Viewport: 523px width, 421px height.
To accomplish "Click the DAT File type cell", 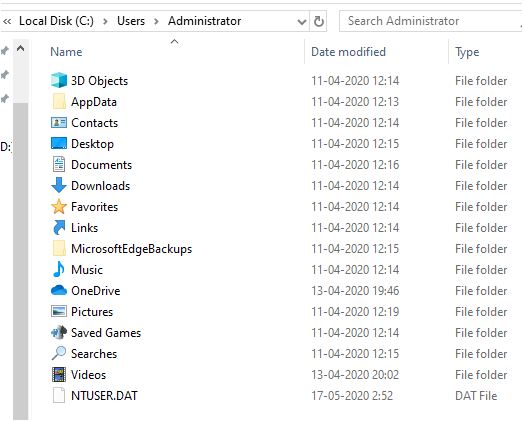I will tap(476, 396).
